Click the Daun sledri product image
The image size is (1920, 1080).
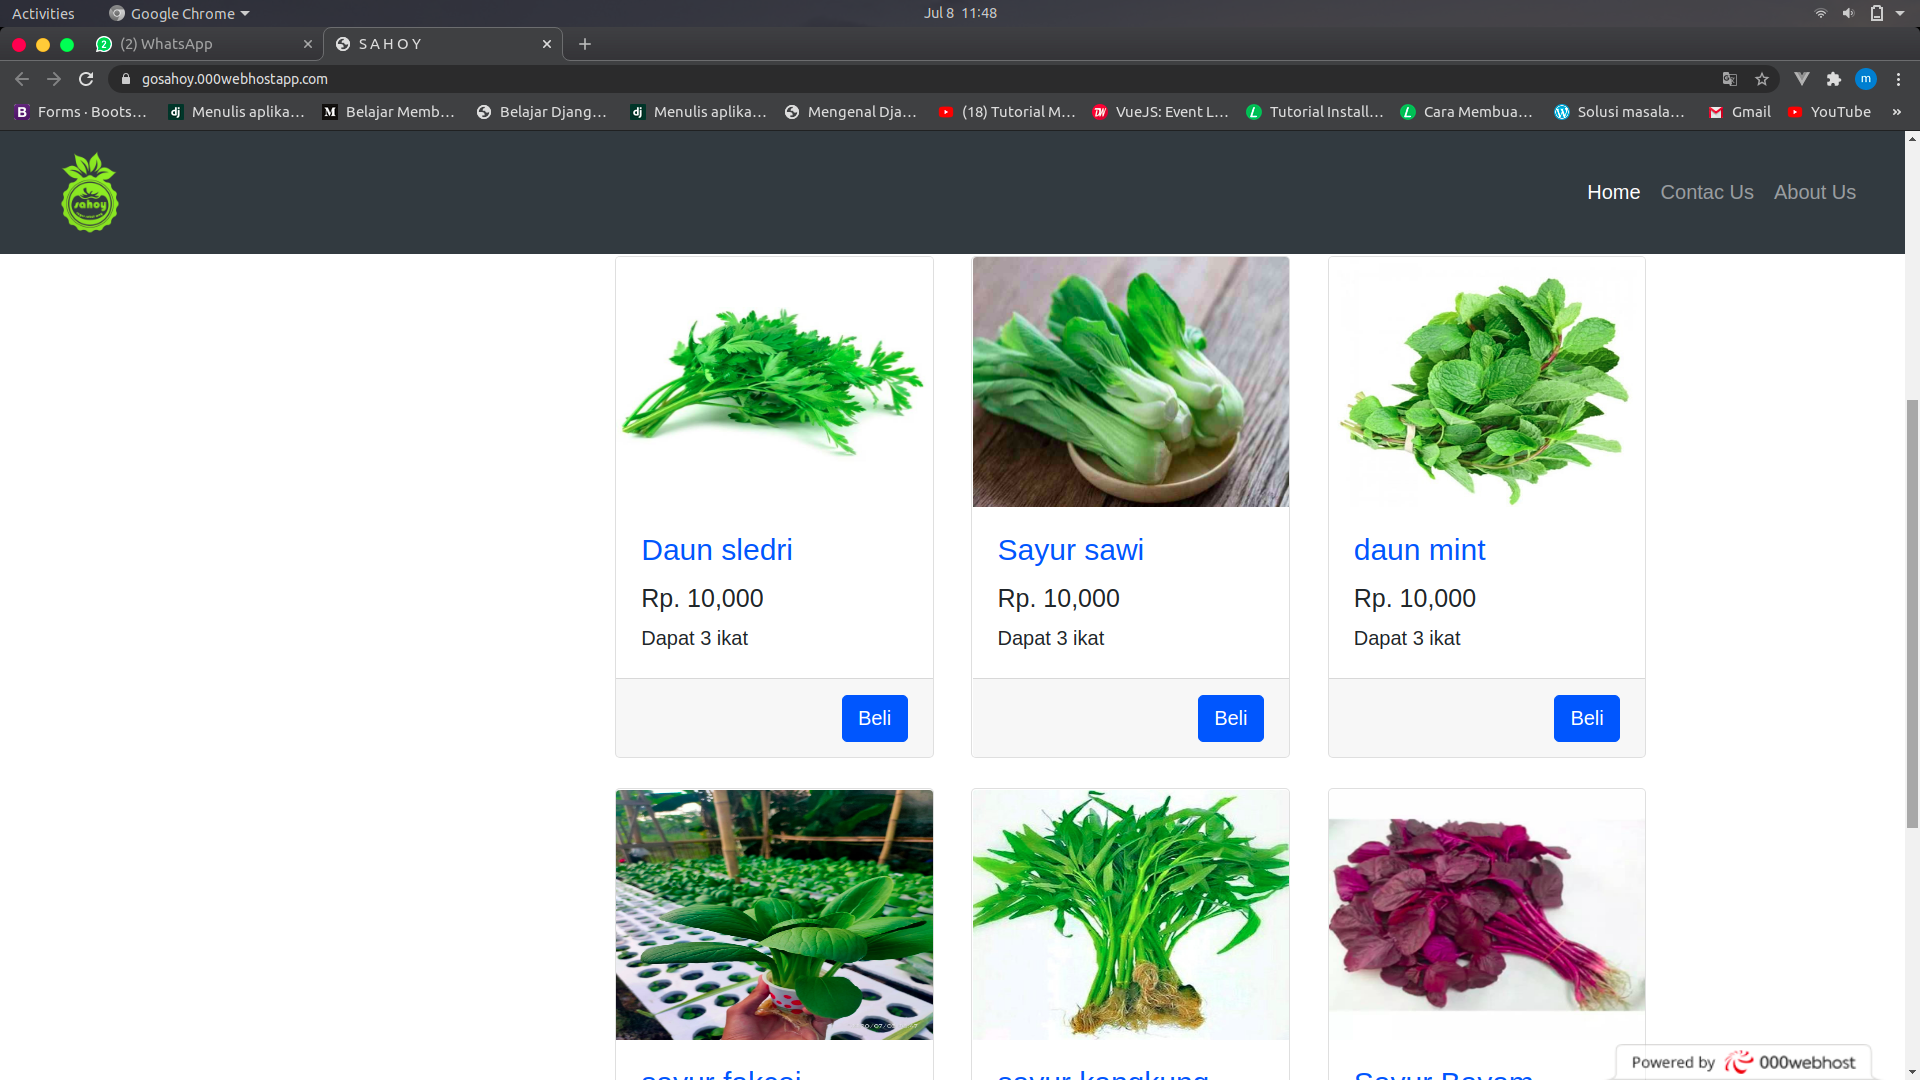tap(774, 382)
